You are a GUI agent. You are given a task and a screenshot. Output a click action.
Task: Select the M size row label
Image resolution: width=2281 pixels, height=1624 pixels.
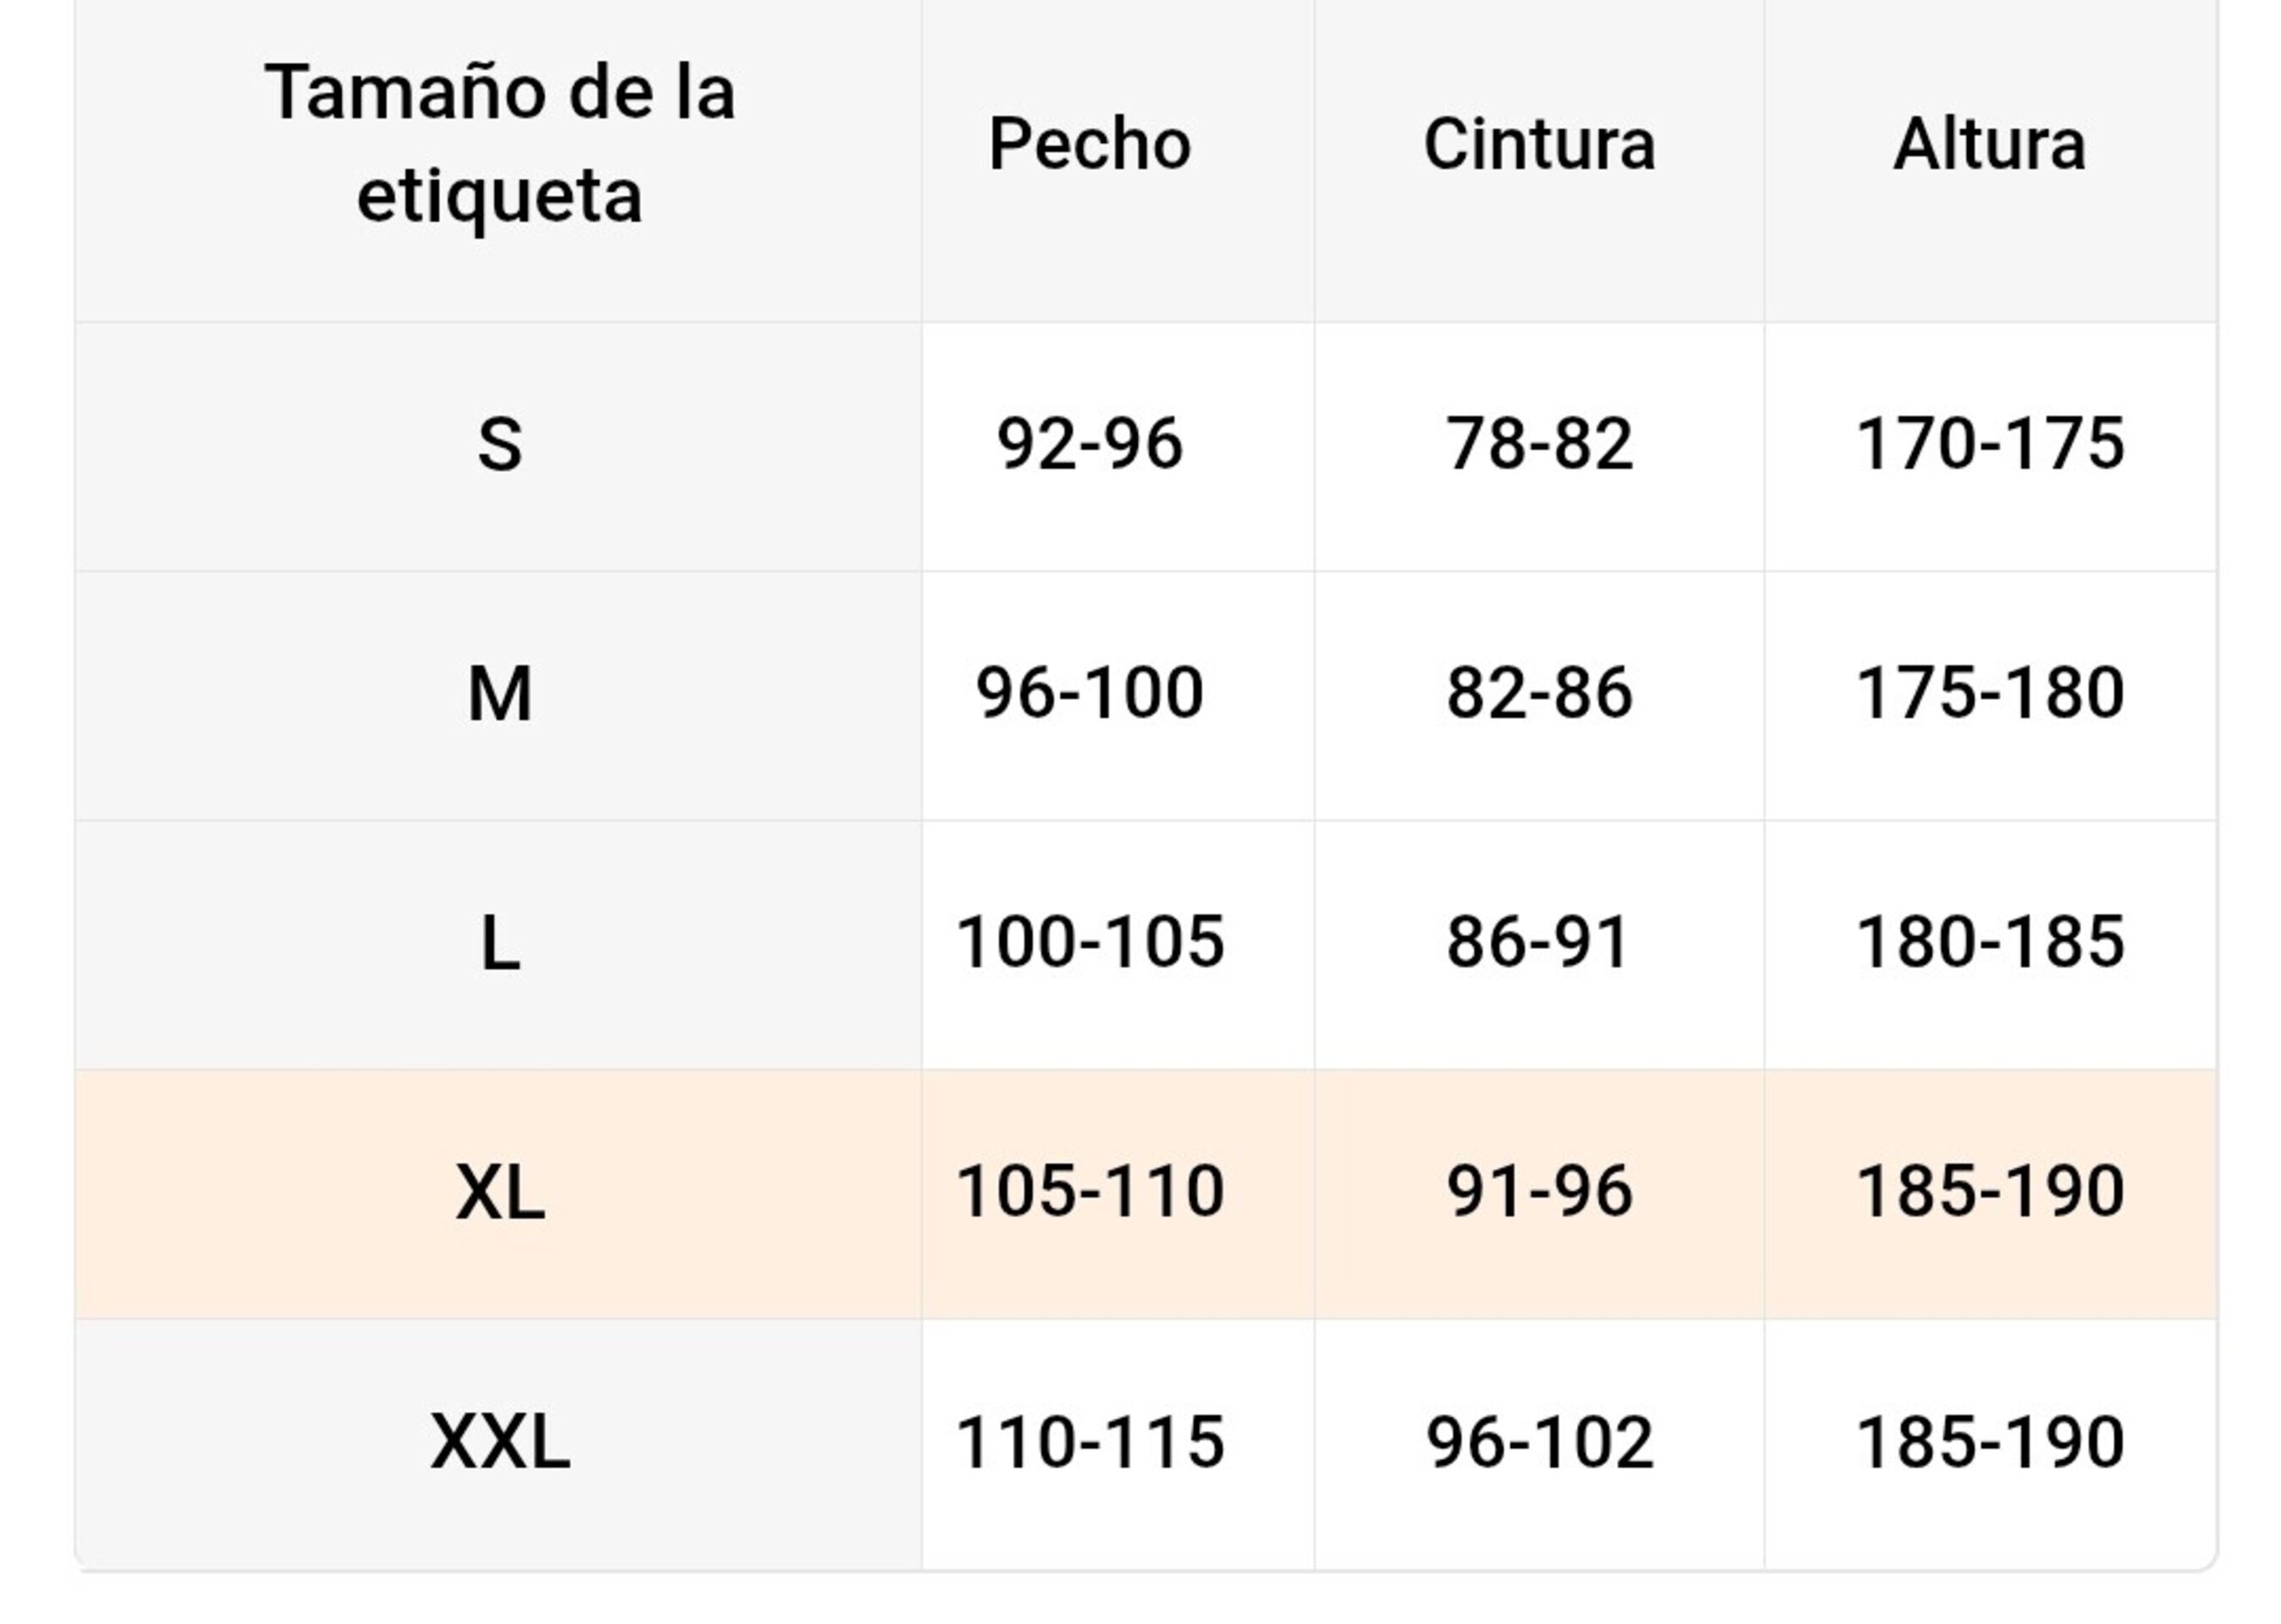pyautogui.click(x=499, y=693)
